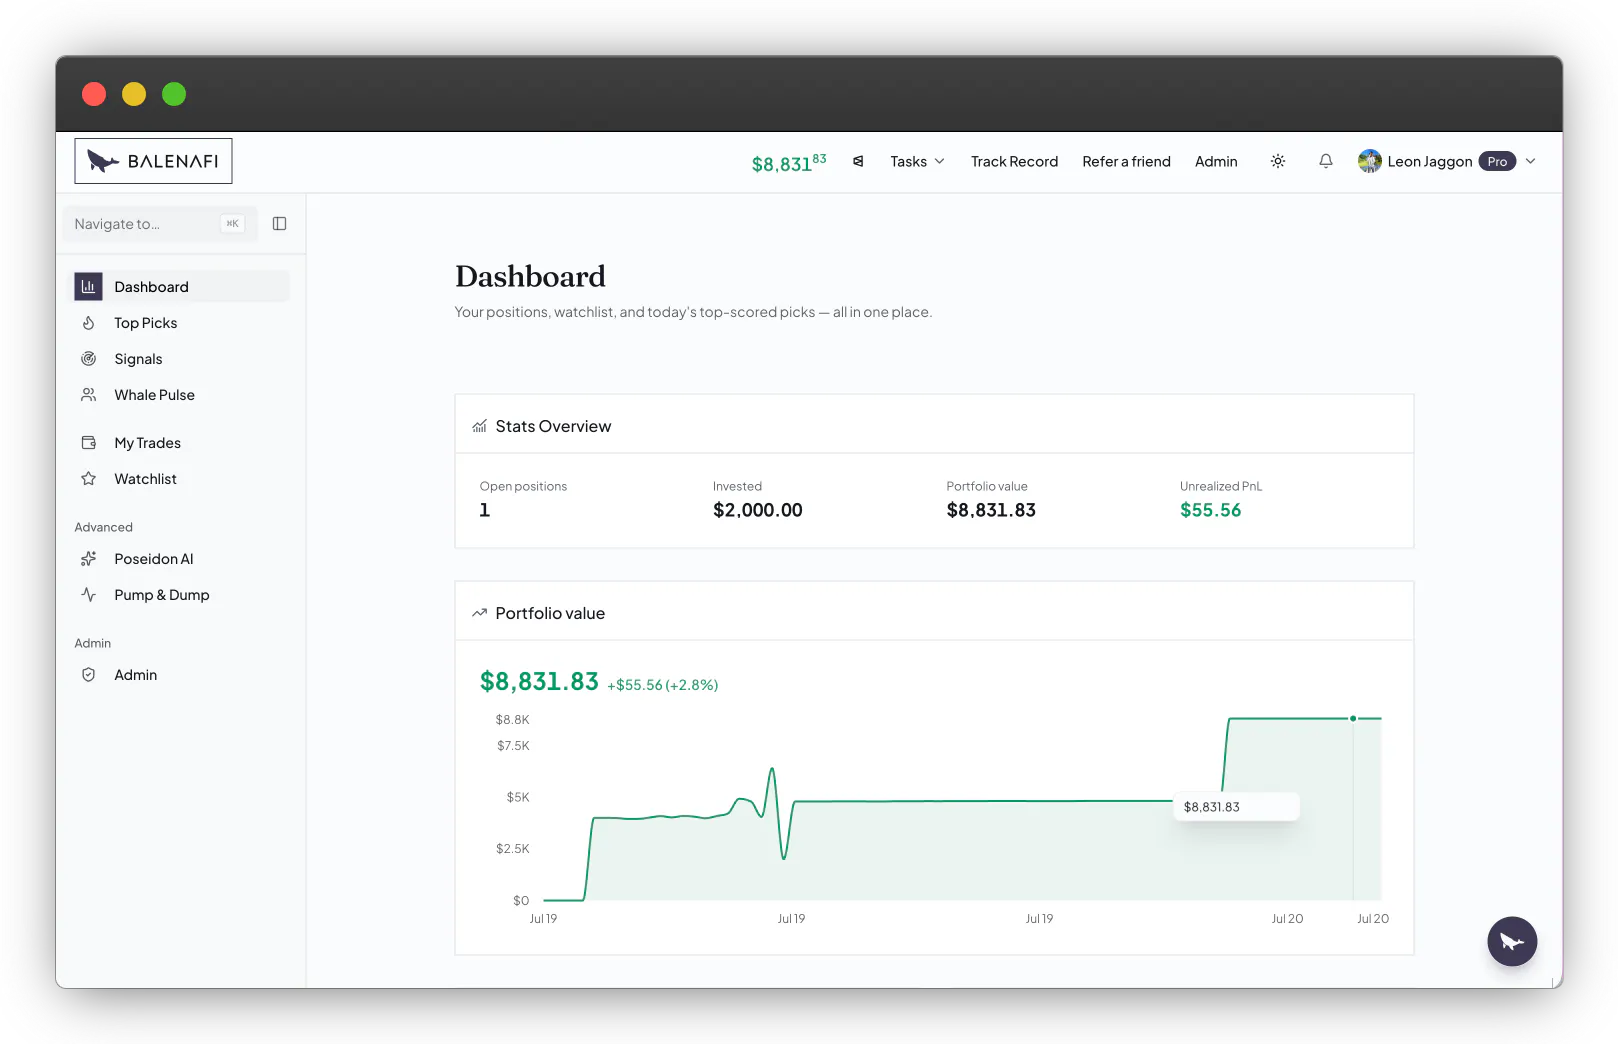Open Refer a friend in top navigation
1618x1044 pixels.
[1126, 161]
